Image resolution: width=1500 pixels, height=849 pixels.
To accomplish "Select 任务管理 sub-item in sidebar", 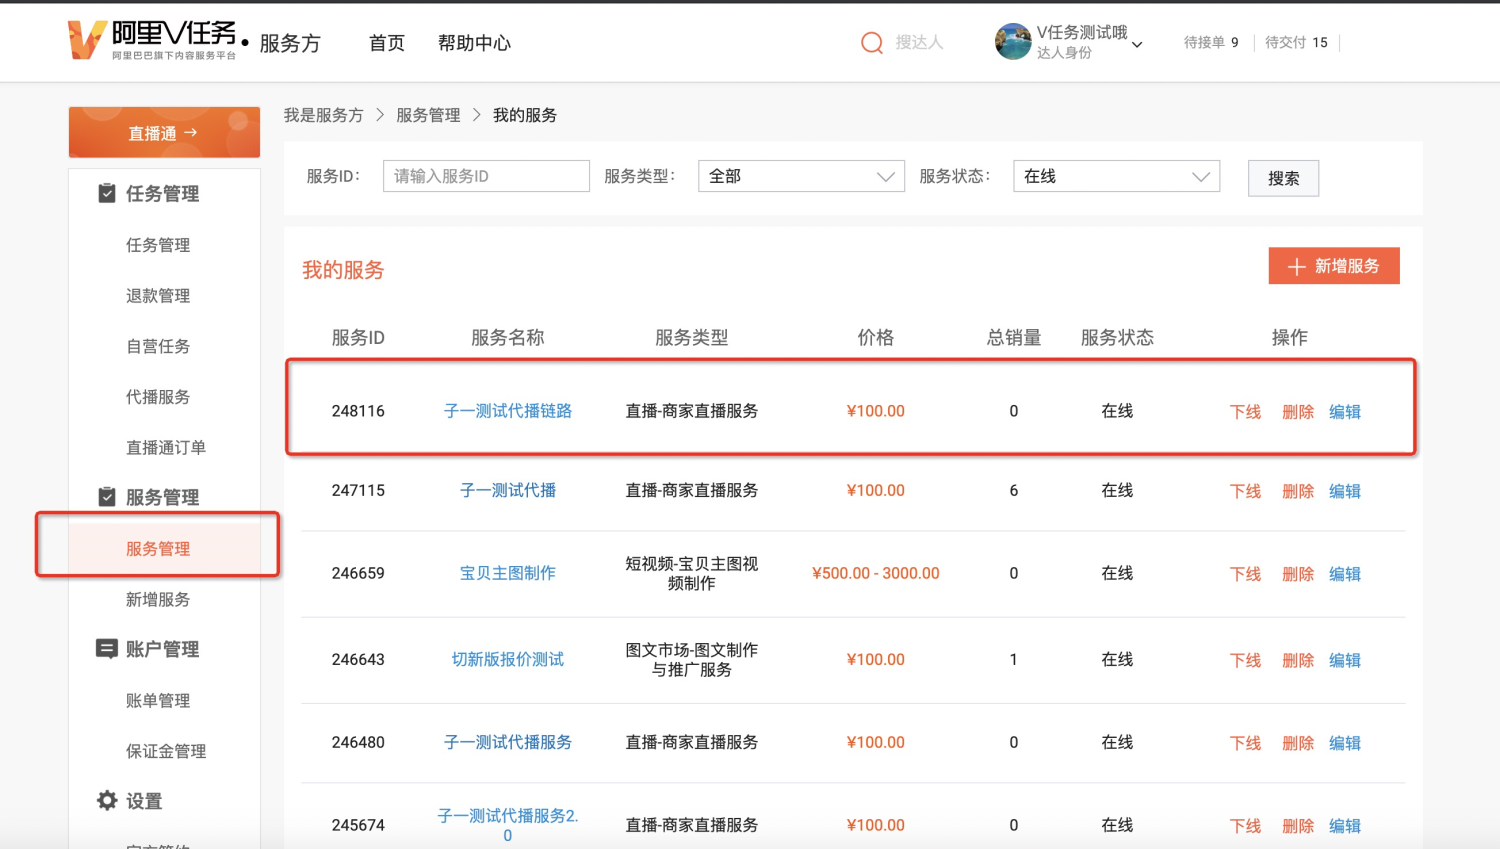I will [x=158, y=245].
